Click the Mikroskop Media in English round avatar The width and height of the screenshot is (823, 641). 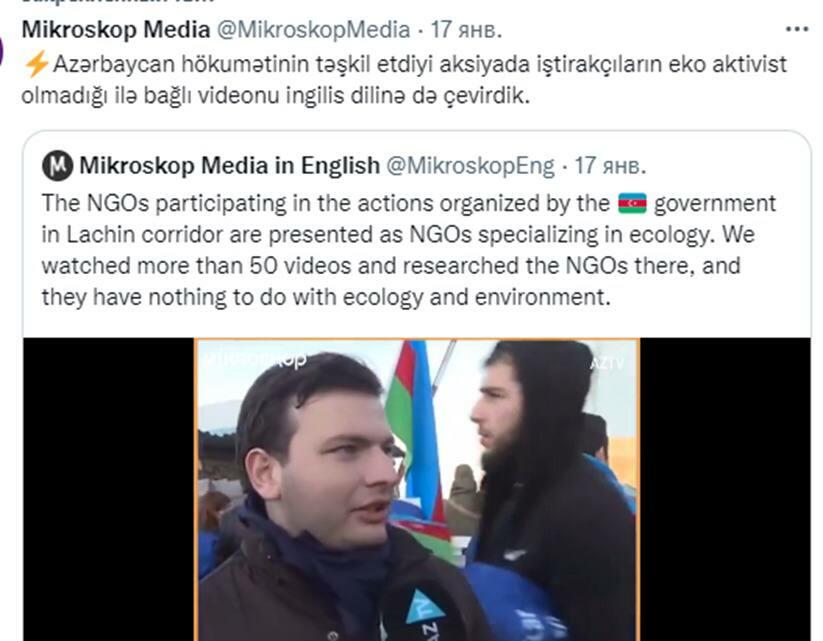(x=58, y=166)
